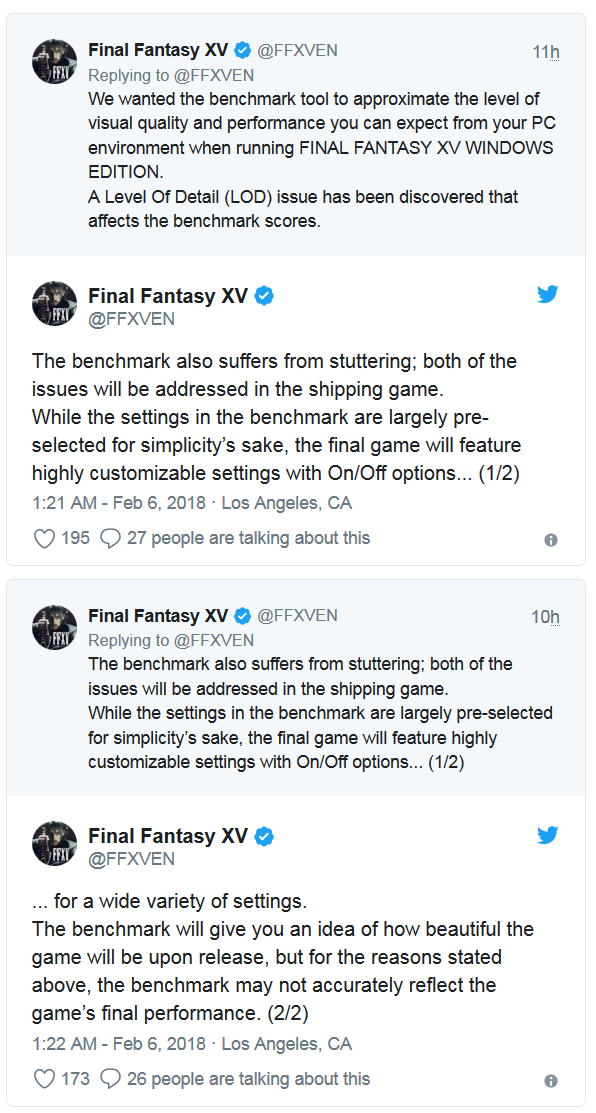Click the reply bubble icon next to 26
The height and width of the screenshot is (1113, 596).
pos(109,1077)
